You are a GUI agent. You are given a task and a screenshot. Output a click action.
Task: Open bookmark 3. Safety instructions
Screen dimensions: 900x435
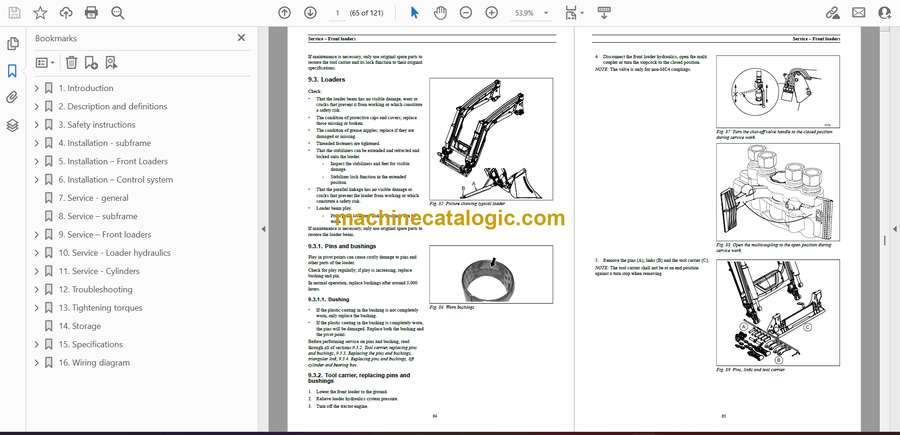tap(97, 125)
